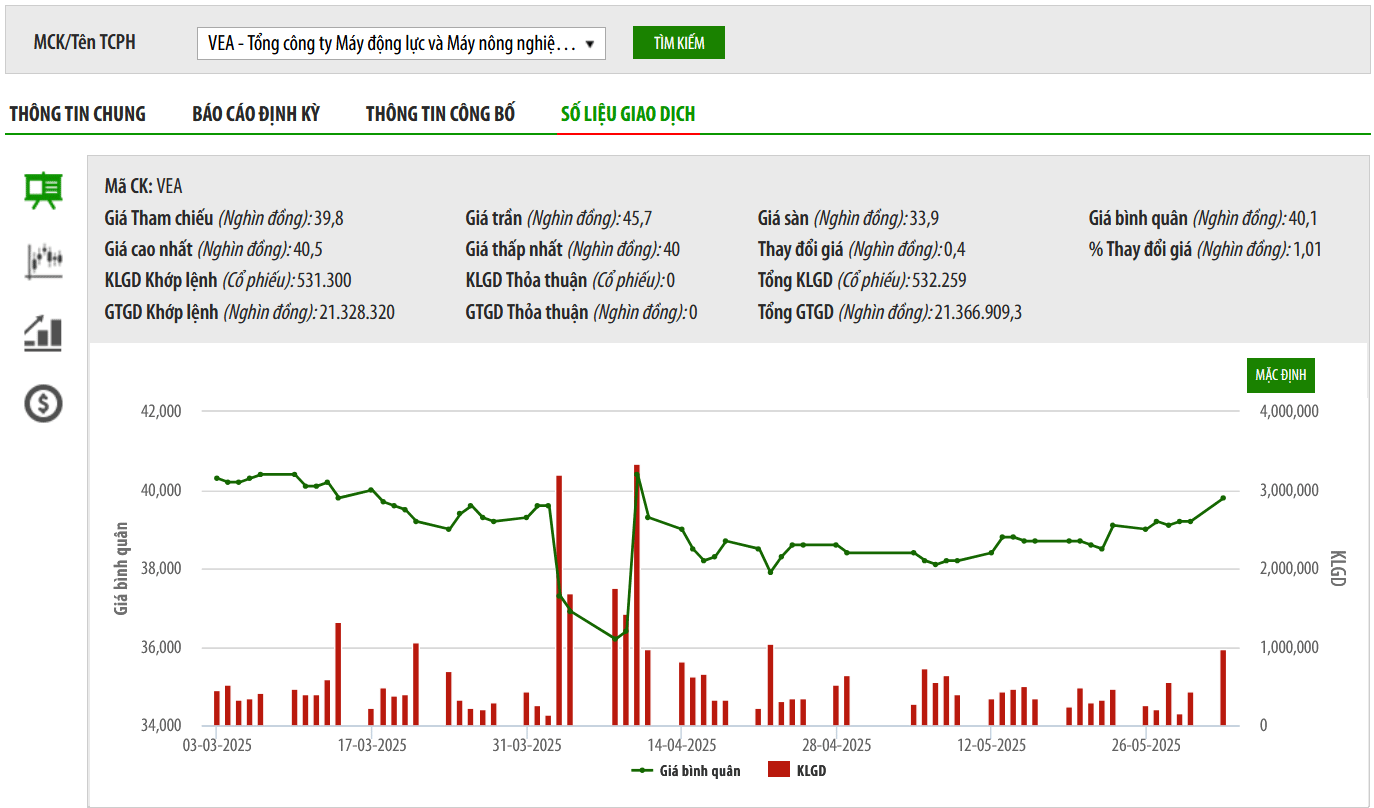This screenshot has height=808, width=1374.
Task: Switch to the THÔNG TIN CHUNG tab
Action: 78,114
